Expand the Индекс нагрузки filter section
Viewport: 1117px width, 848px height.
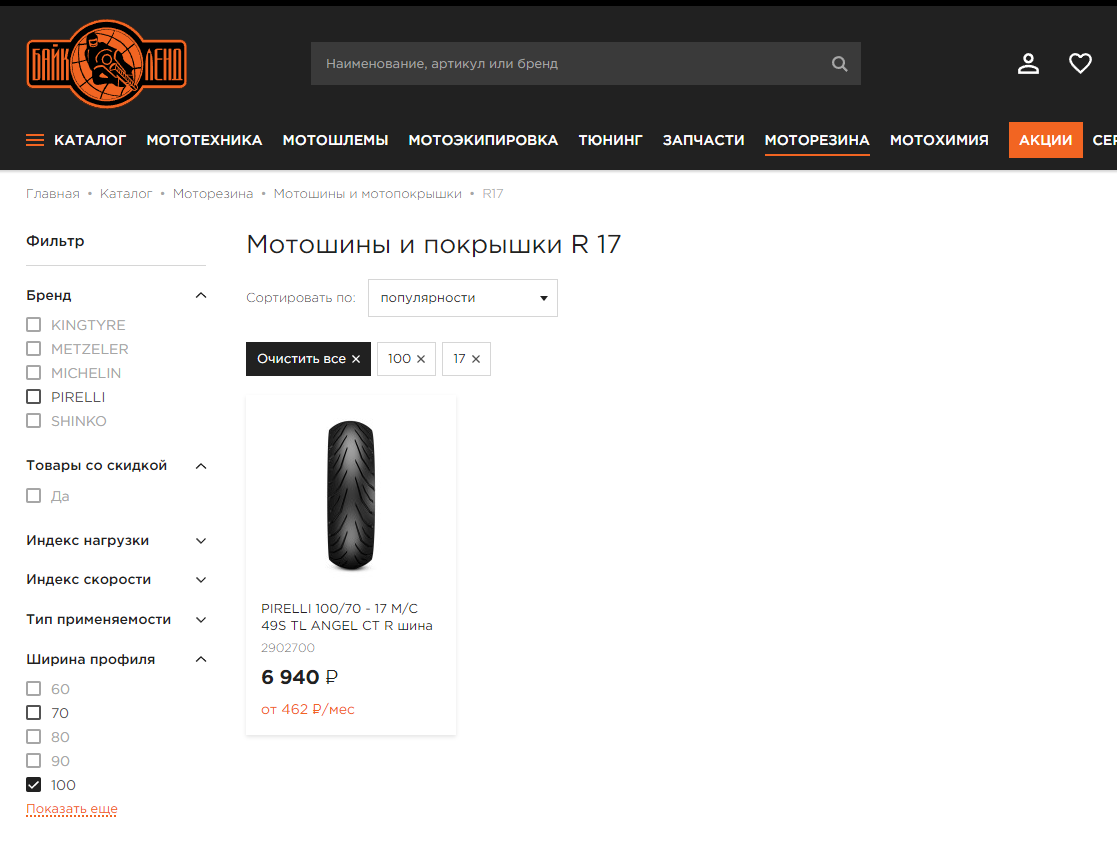(x=116, y=540)
